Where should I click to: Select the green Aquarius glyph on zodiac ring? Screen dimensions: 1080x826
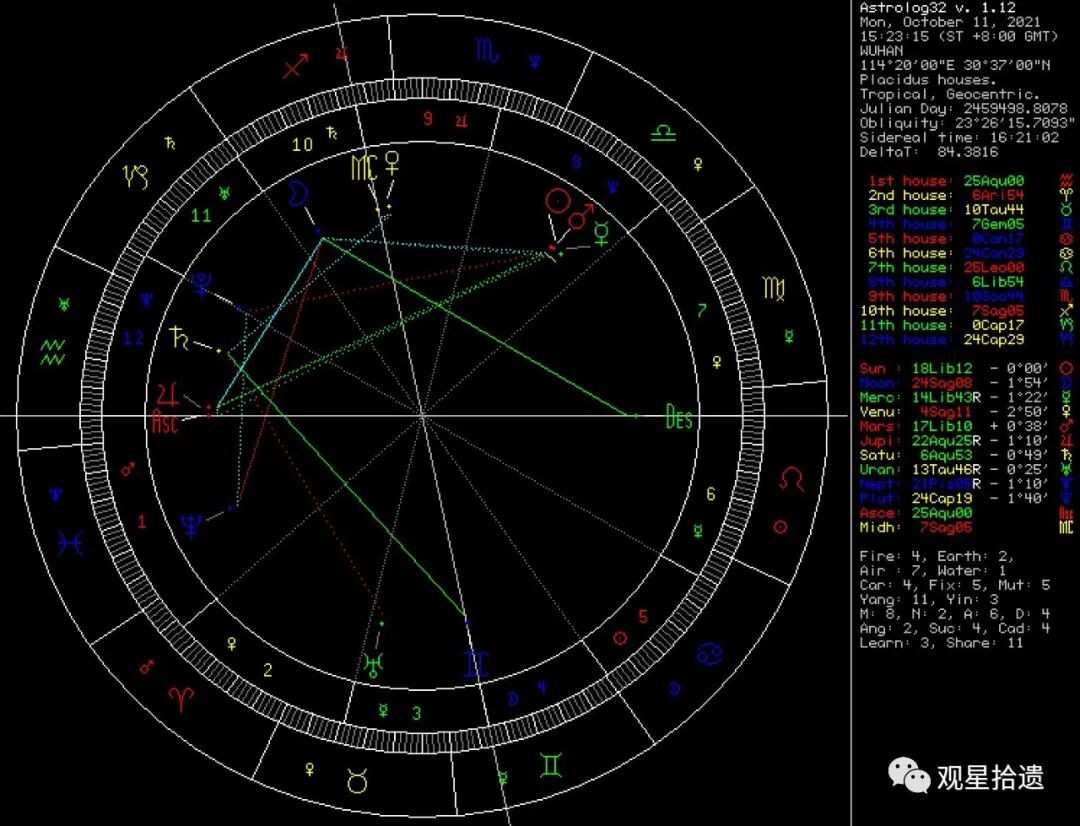tap(53, 352)
